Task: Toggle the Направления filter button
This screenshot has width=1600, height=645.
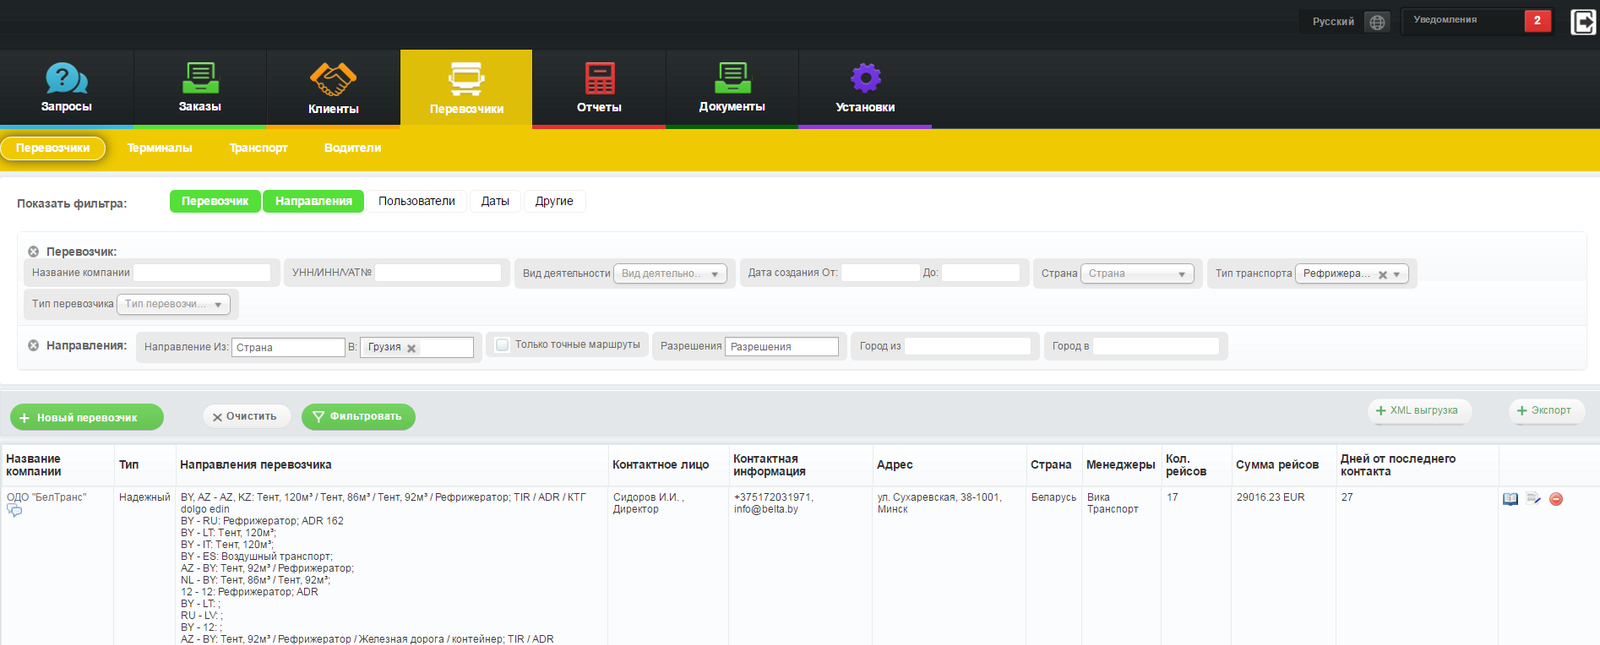Action: pyautogui.click(x=314, y=201)
